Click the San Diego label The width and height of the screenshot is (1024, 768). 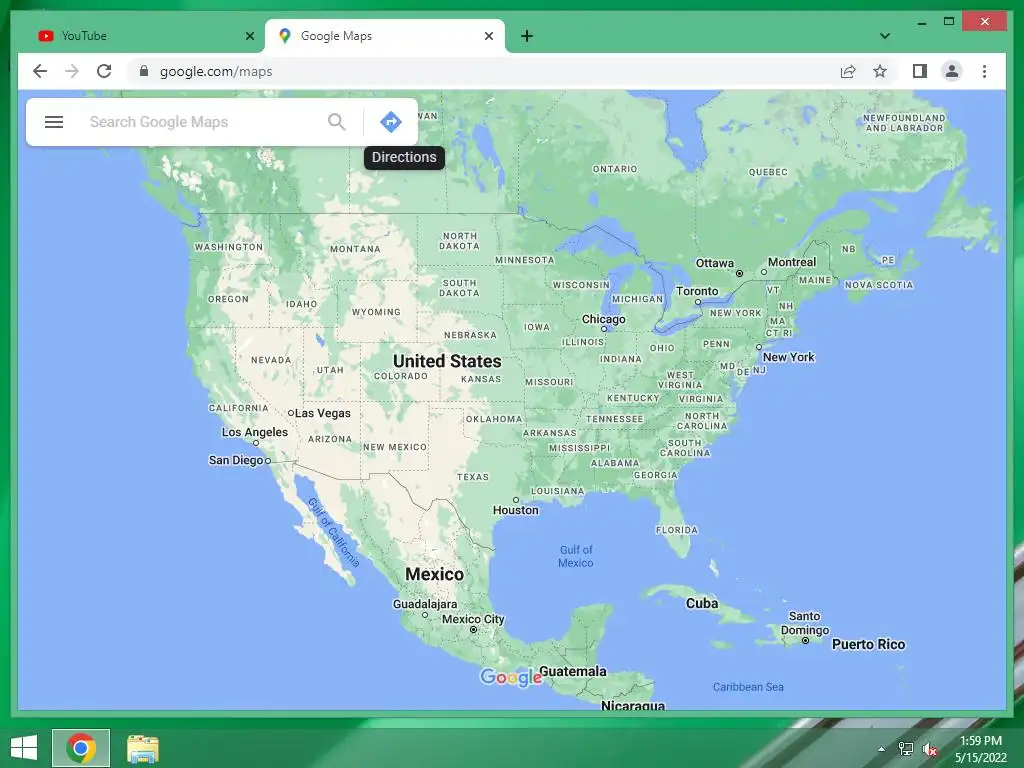point(236,460)
